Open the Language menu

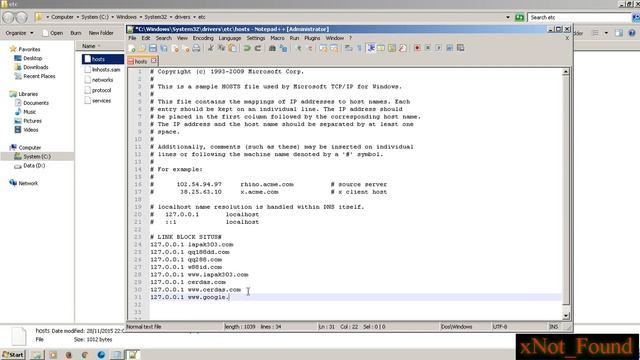coord(230,38)
